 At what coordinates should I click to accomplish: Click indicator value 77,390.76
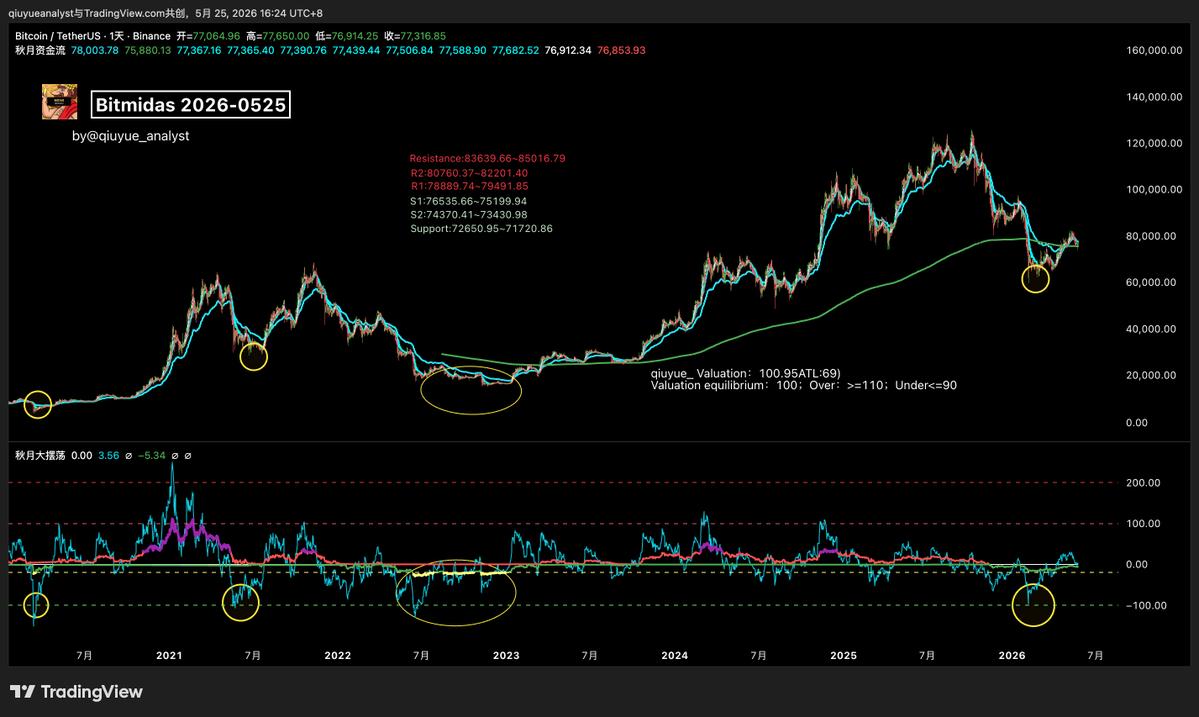click(x=303, y=50)
